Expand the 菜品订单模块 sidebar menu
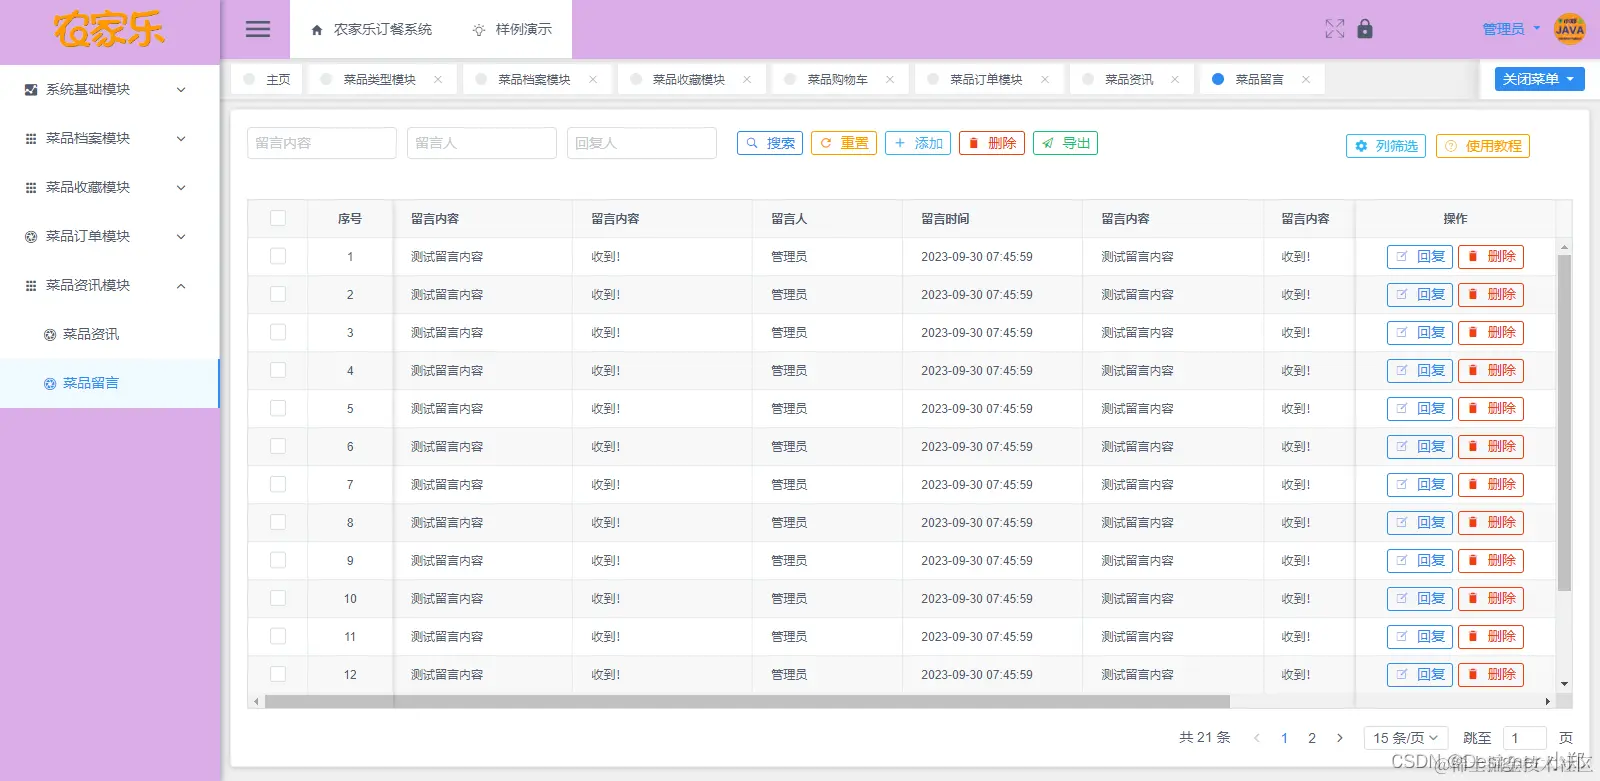 tap(109, 236)
